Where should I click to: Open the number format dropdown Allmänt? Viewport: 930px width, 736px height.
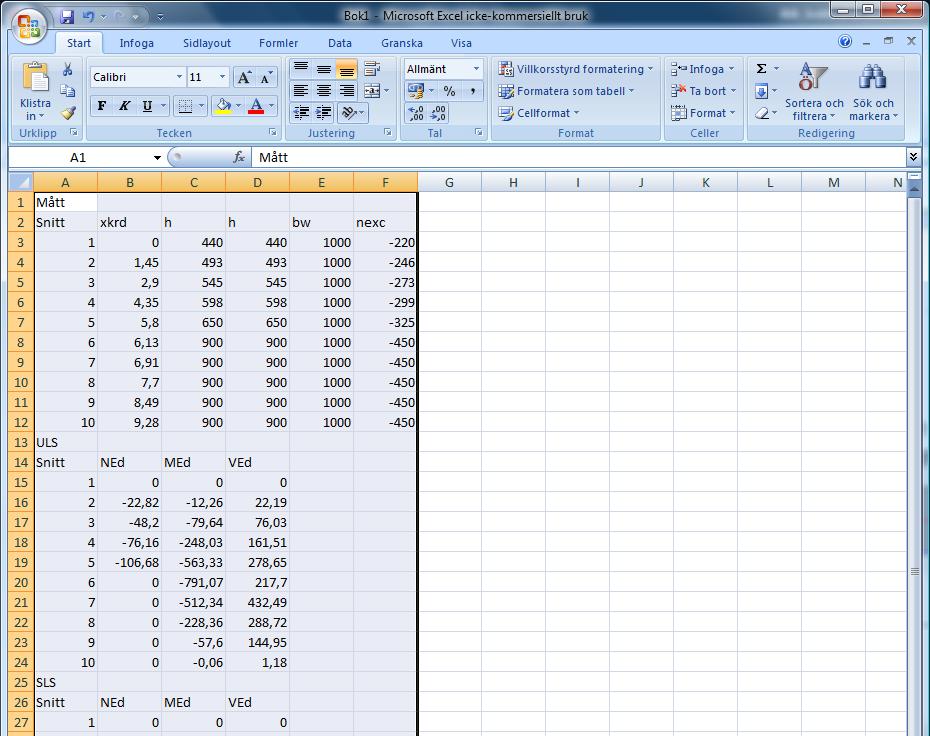pyautogui.click(x=476, y=69)
